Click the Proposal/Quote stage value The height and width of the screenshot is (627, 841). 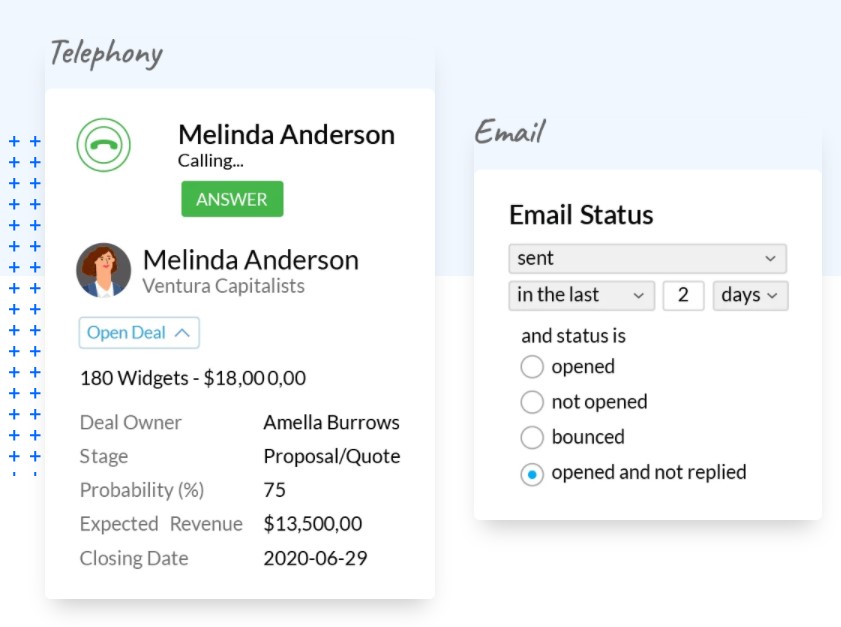(x=331, y=456)
